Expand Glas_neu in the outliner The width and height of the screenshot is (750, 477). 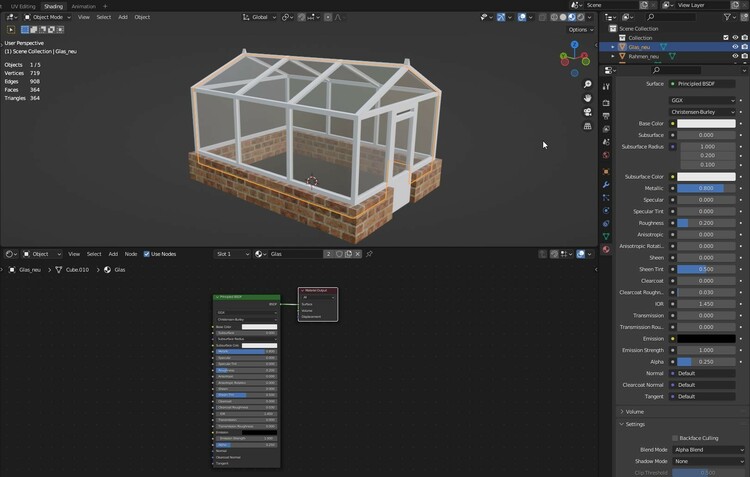click(613, 47)
